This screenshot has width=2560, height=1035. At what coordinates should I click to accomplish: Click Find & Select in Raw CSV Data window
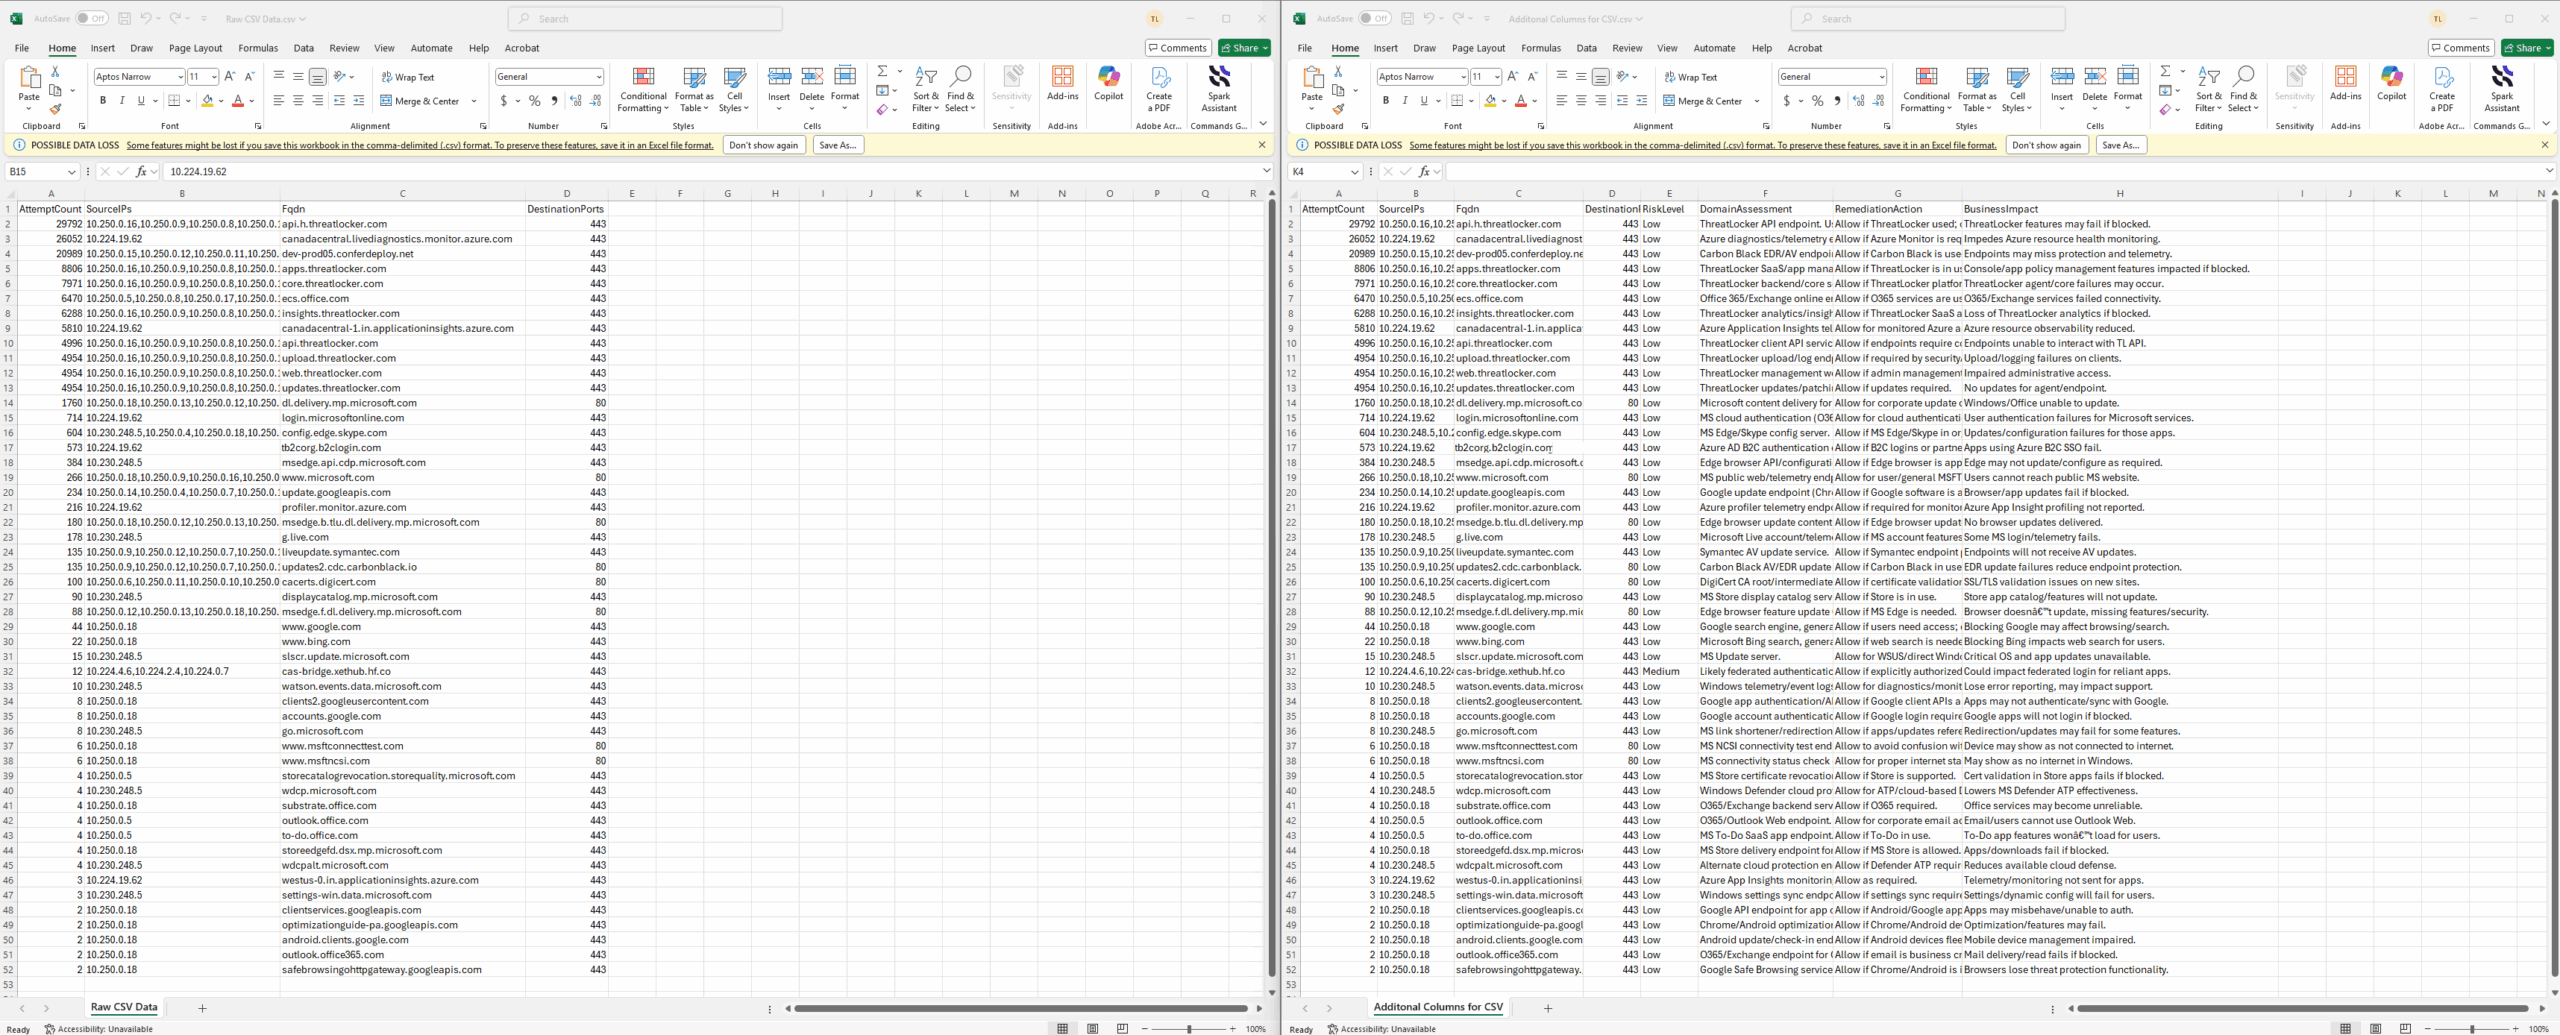(x=960, y=88)
